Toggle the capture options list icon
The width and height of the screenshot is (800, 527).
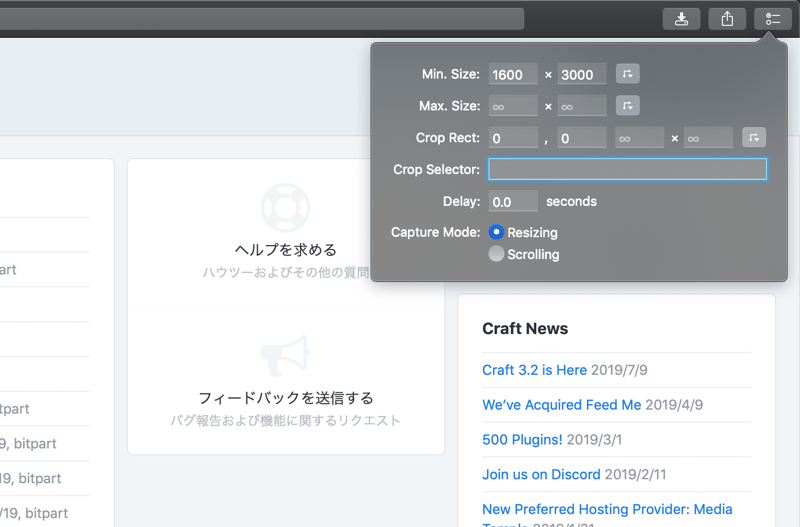[x=773, y=19]
